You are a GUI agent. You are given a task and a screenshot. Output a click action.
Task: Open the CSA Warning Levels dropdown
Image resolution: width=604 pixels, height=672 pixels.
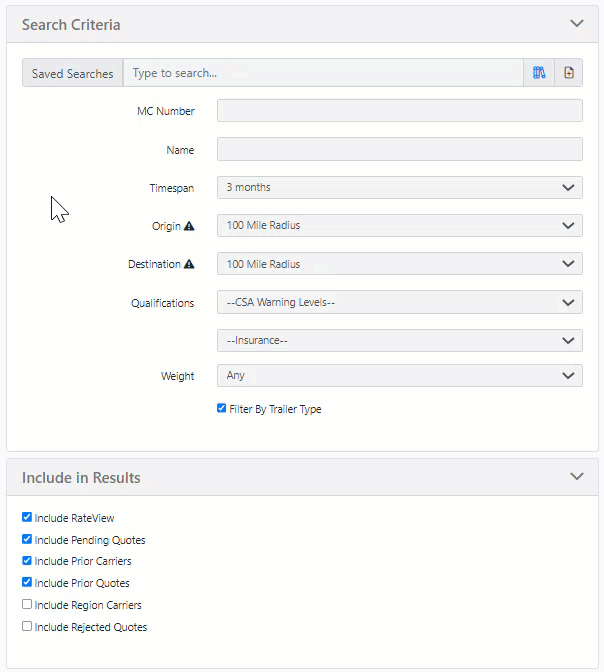coord(400,302)
